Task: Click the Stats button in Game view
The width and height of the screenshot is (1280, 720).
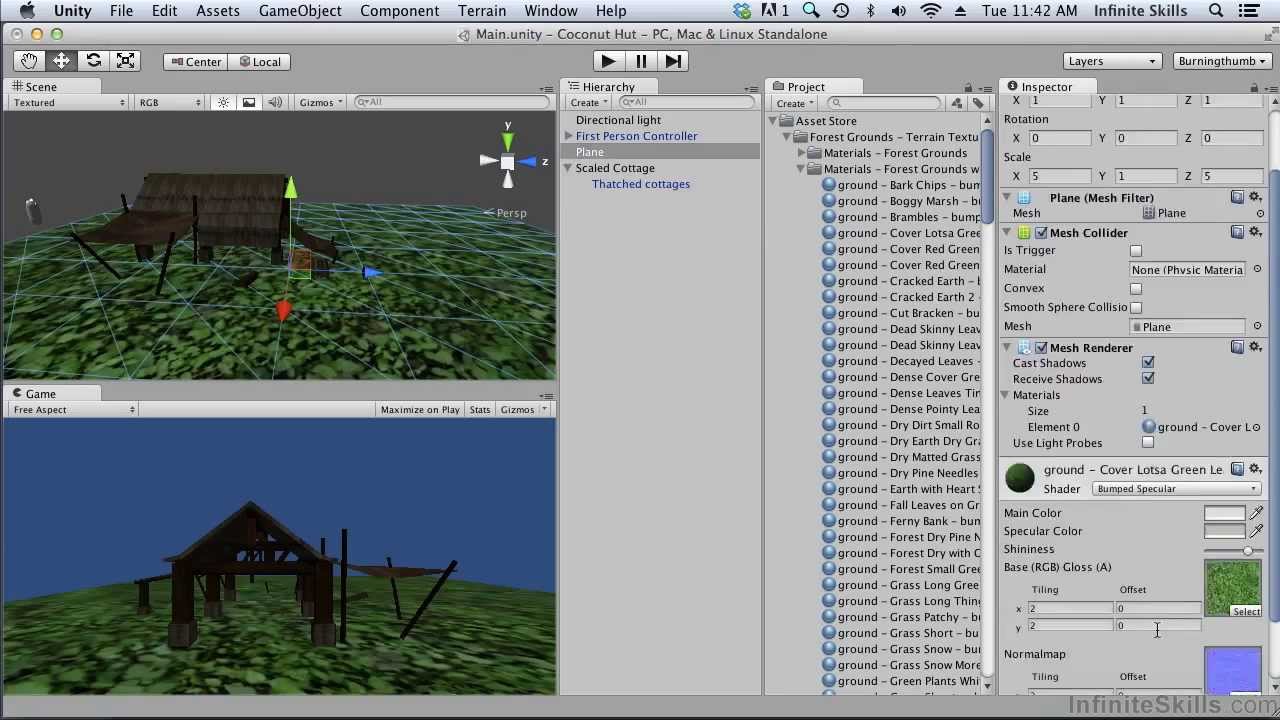Action: click(480, 410)
